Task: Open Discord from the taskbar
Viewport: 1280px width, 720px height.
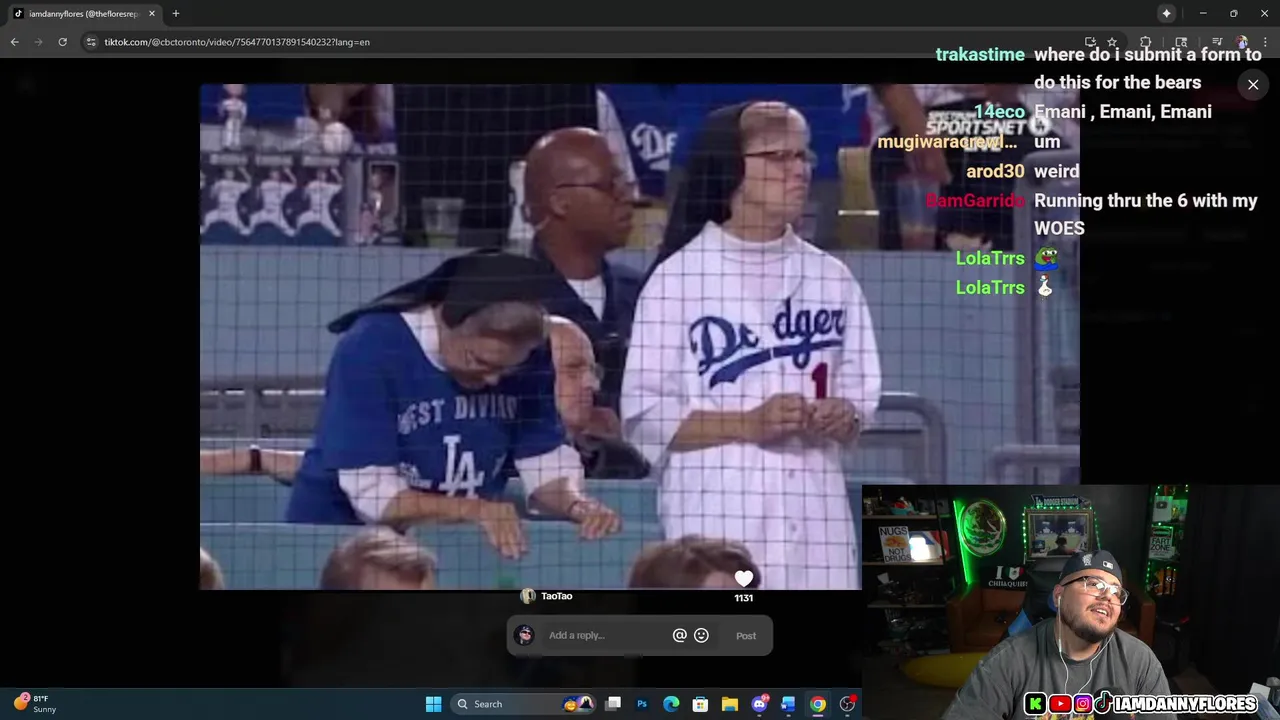Action: (x=759, y=704)
